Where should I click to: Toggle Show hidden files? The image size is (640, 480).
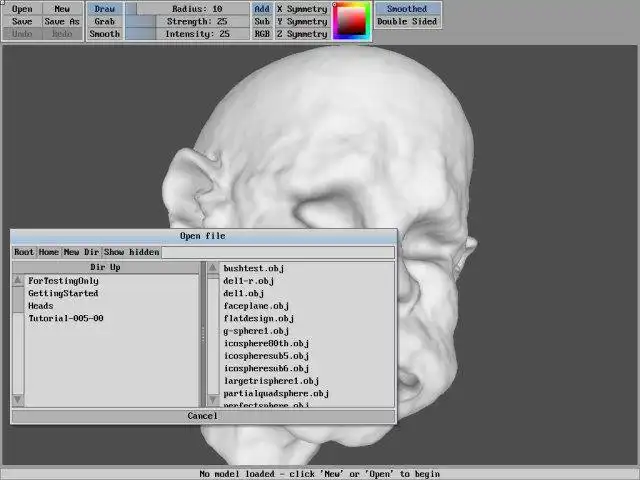pos(131,252)
